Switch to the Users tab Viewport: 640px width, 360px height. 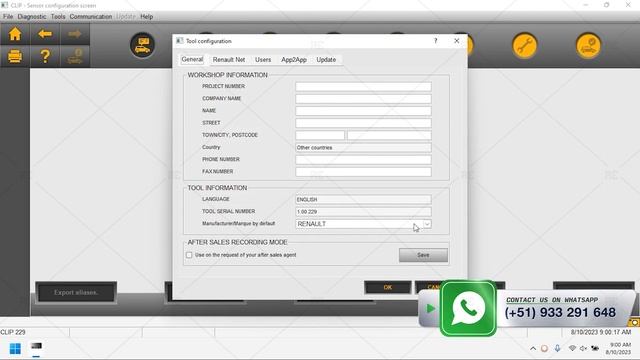(x=263, y=60)
